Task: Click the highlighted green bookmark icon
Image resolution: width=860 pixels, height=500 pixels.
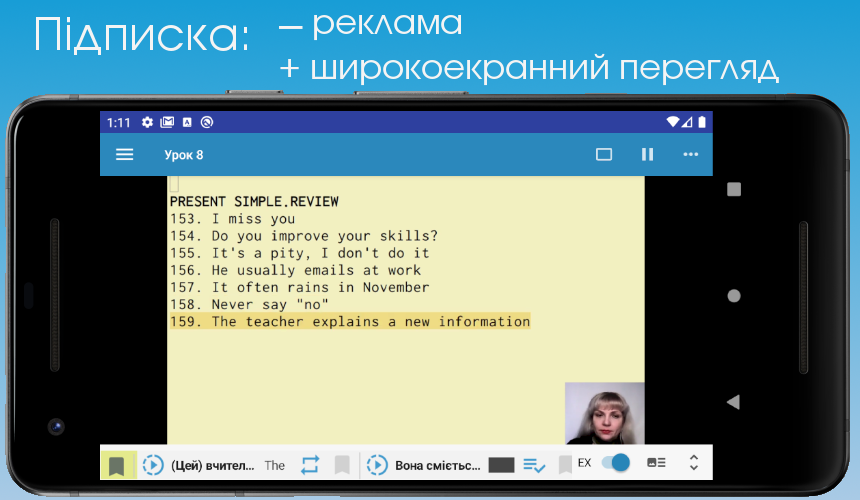Action: click(x=116, y=465)
